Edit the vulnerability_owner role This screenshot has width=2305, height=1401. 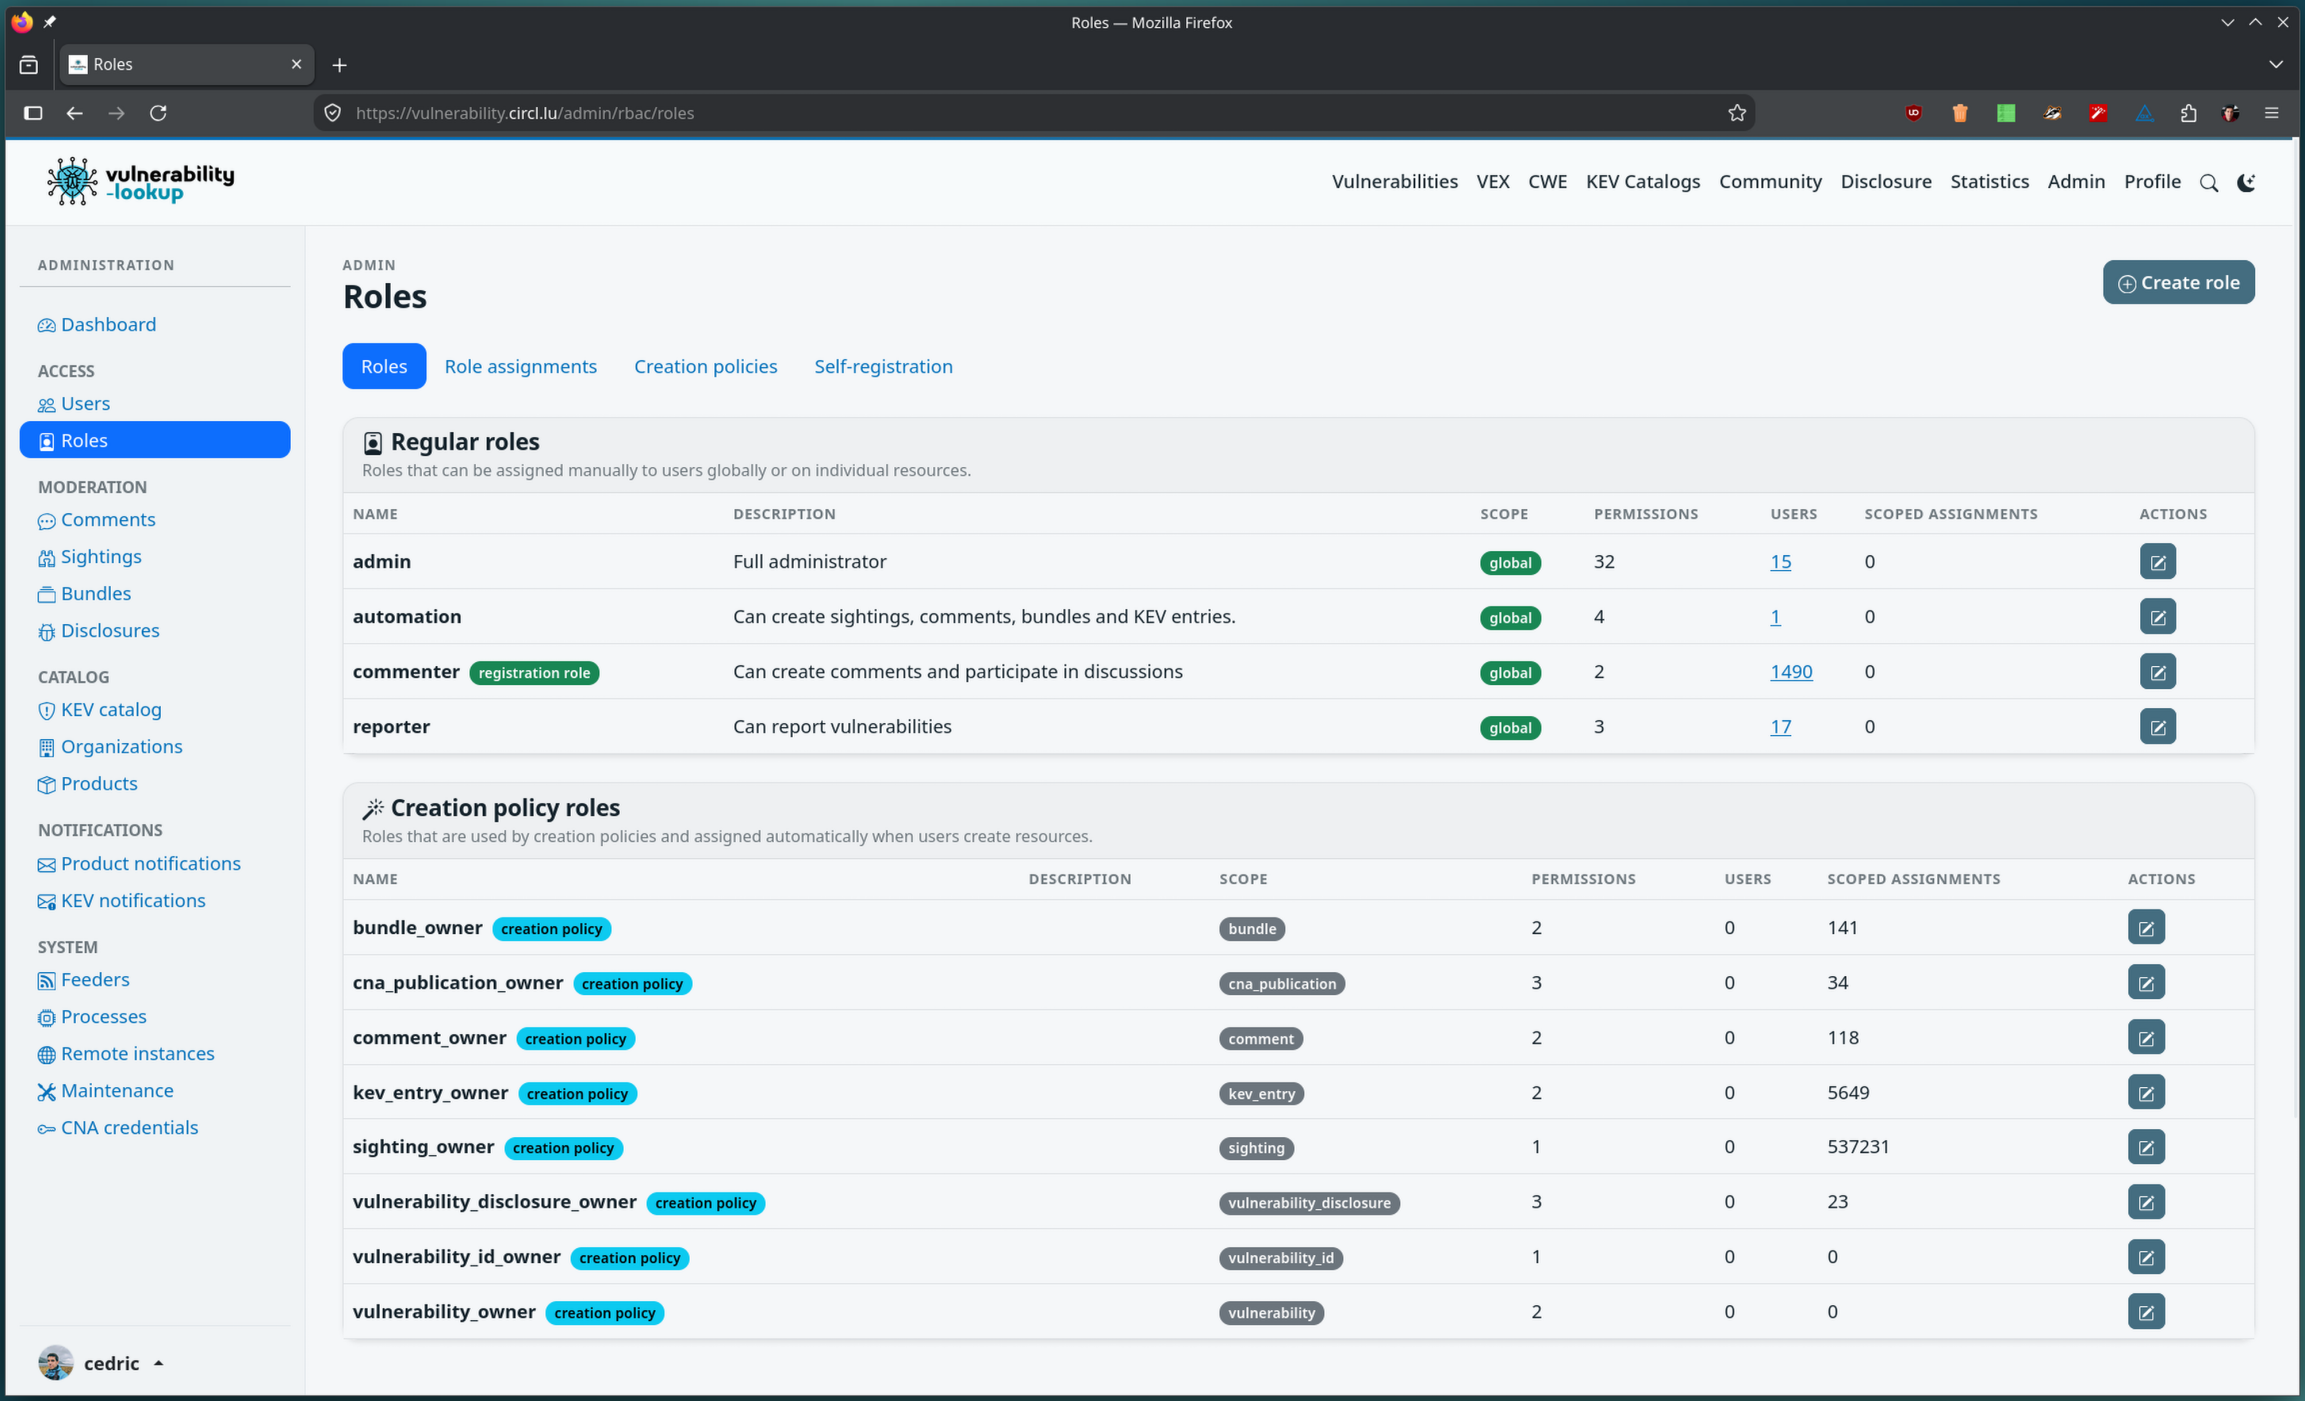(x=2146, y=1312)
